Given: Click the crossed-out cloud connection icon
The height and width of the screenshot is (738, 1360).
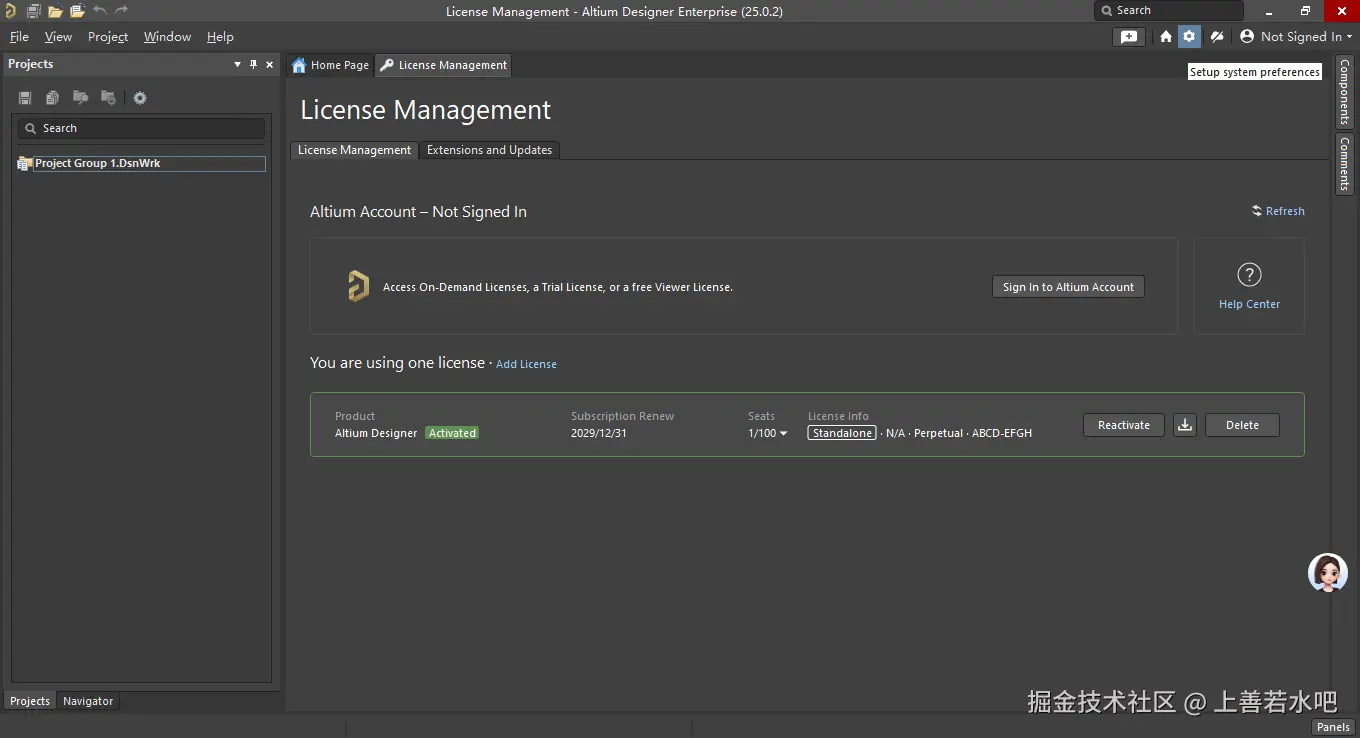Looking at the screenshot, I should 1217,37.
